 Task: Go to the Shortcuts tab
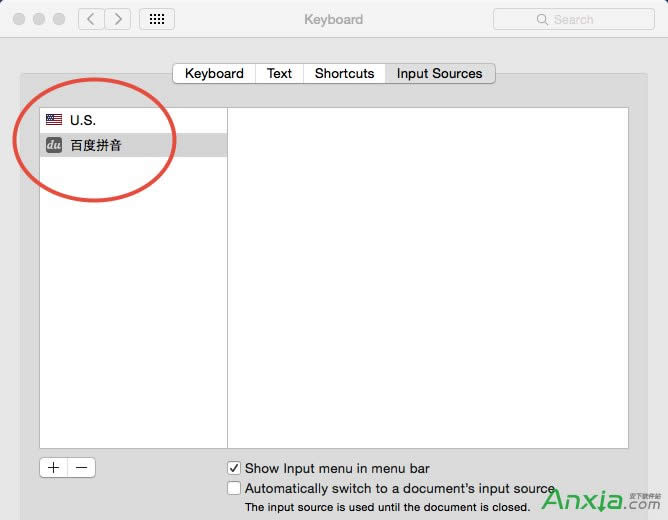pyautogui.click(x=344, y=73)
